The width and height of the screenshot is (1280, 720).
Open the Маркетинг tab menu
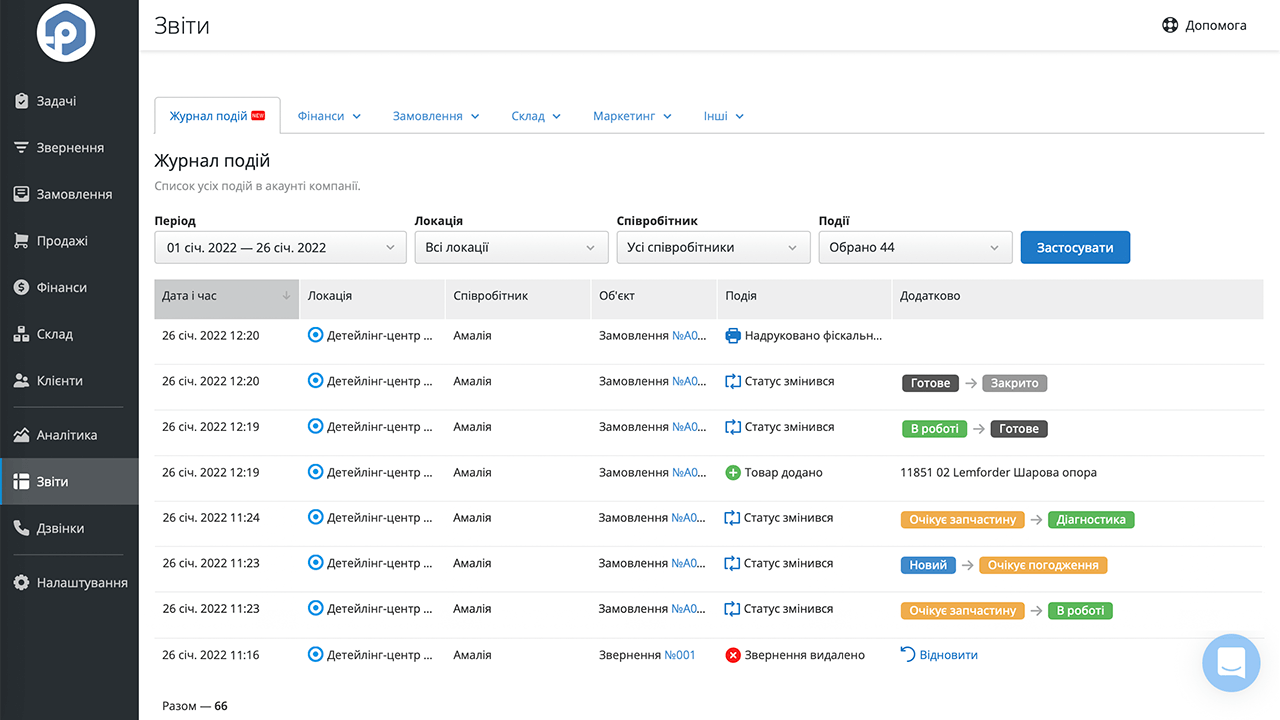(x=632, y=116)
